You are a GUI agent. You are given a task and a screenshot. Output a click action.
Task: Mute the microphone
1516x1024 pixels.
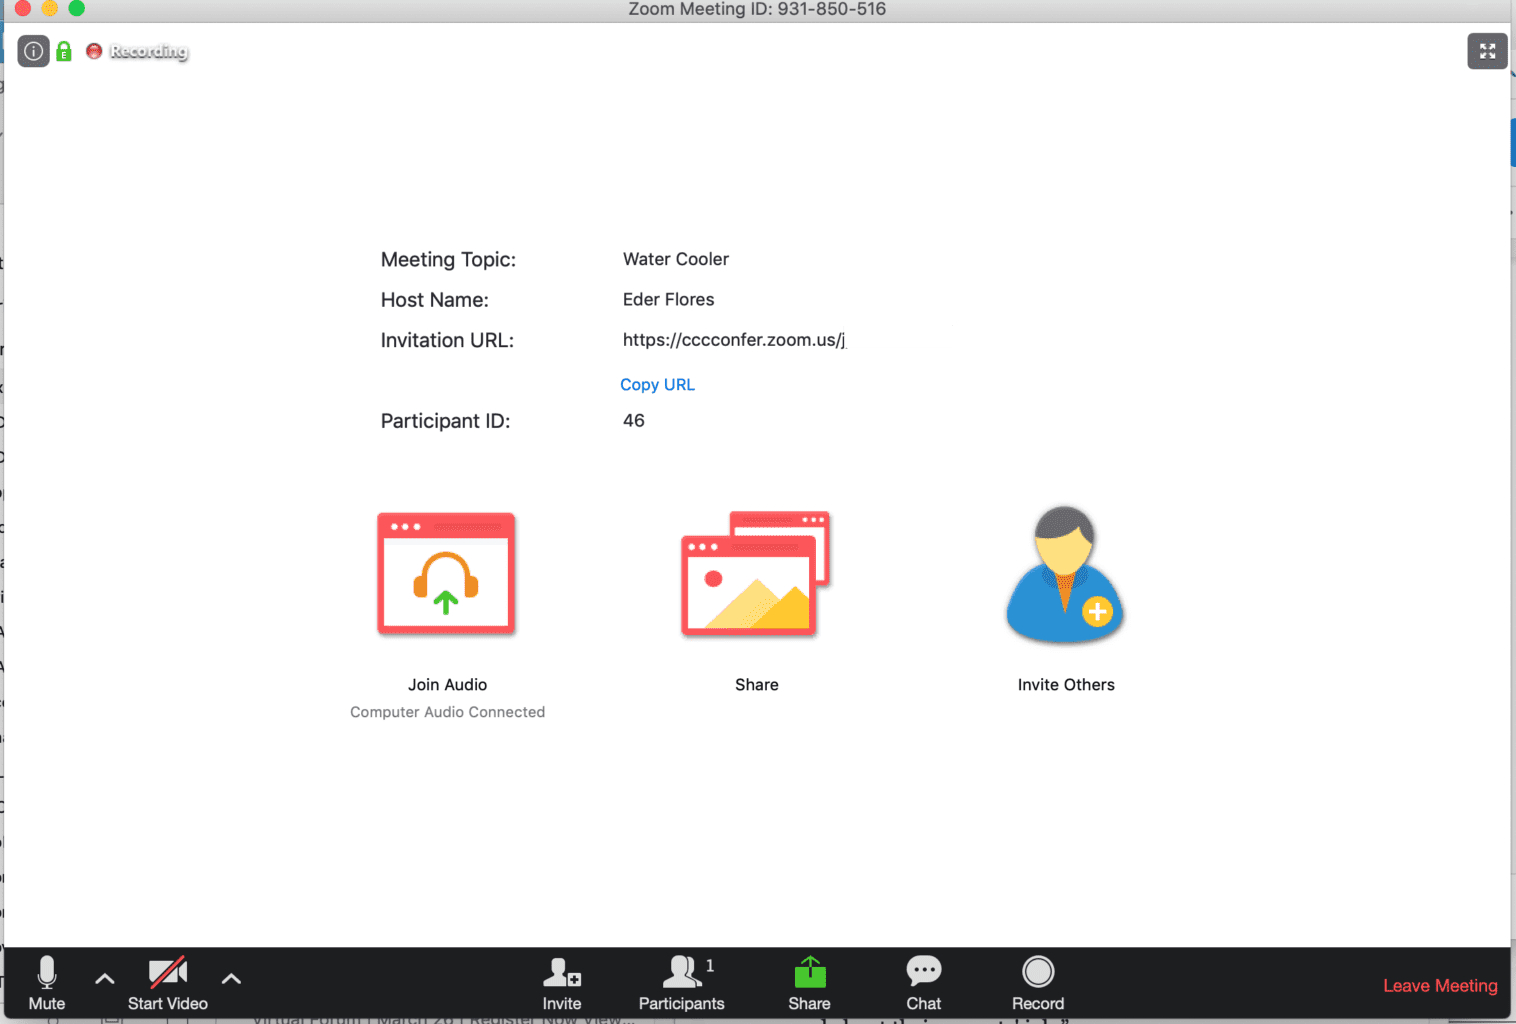click(46, 983)
